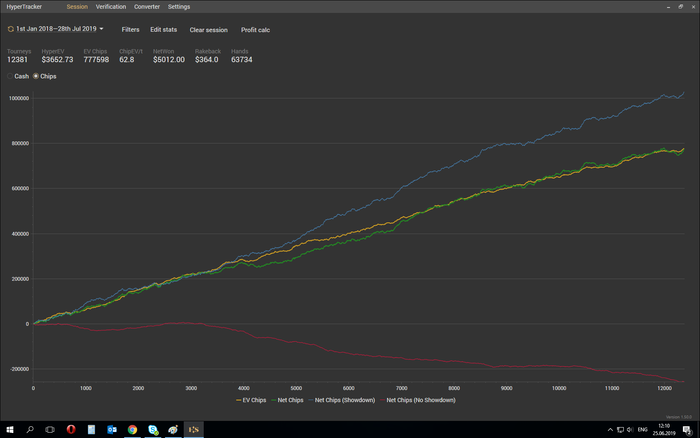Viewport: 700px width, 438px height.
Task: Open the date range dropdown arrow
Action: 101,29
